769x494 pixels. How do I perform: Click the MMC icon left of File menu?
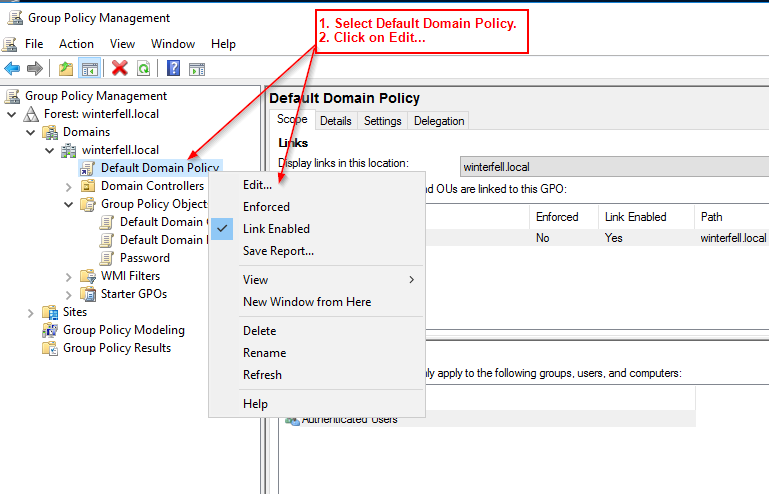[9, 44]
